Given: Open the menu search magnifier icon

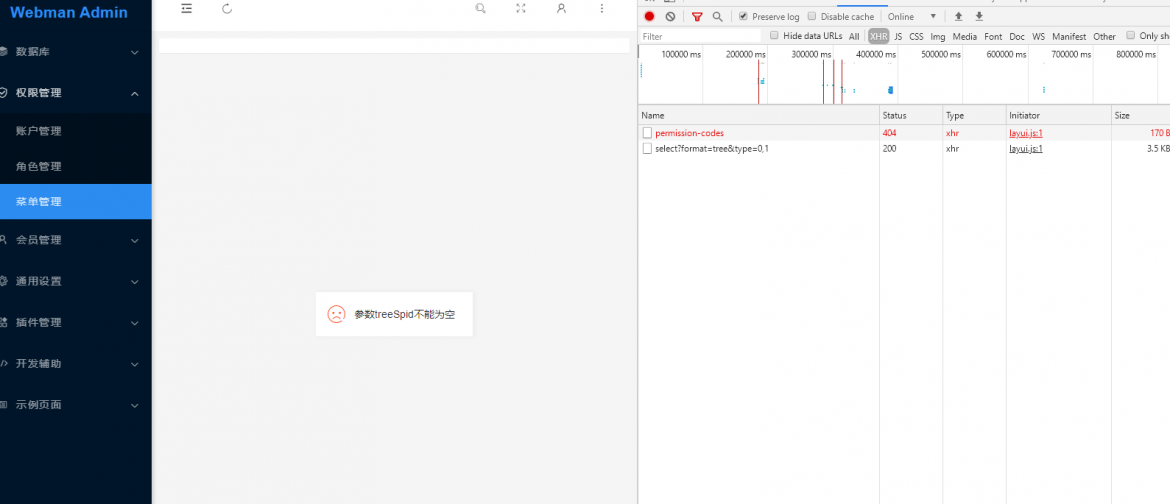Looking at the screenshot, I should coord(481,8).
